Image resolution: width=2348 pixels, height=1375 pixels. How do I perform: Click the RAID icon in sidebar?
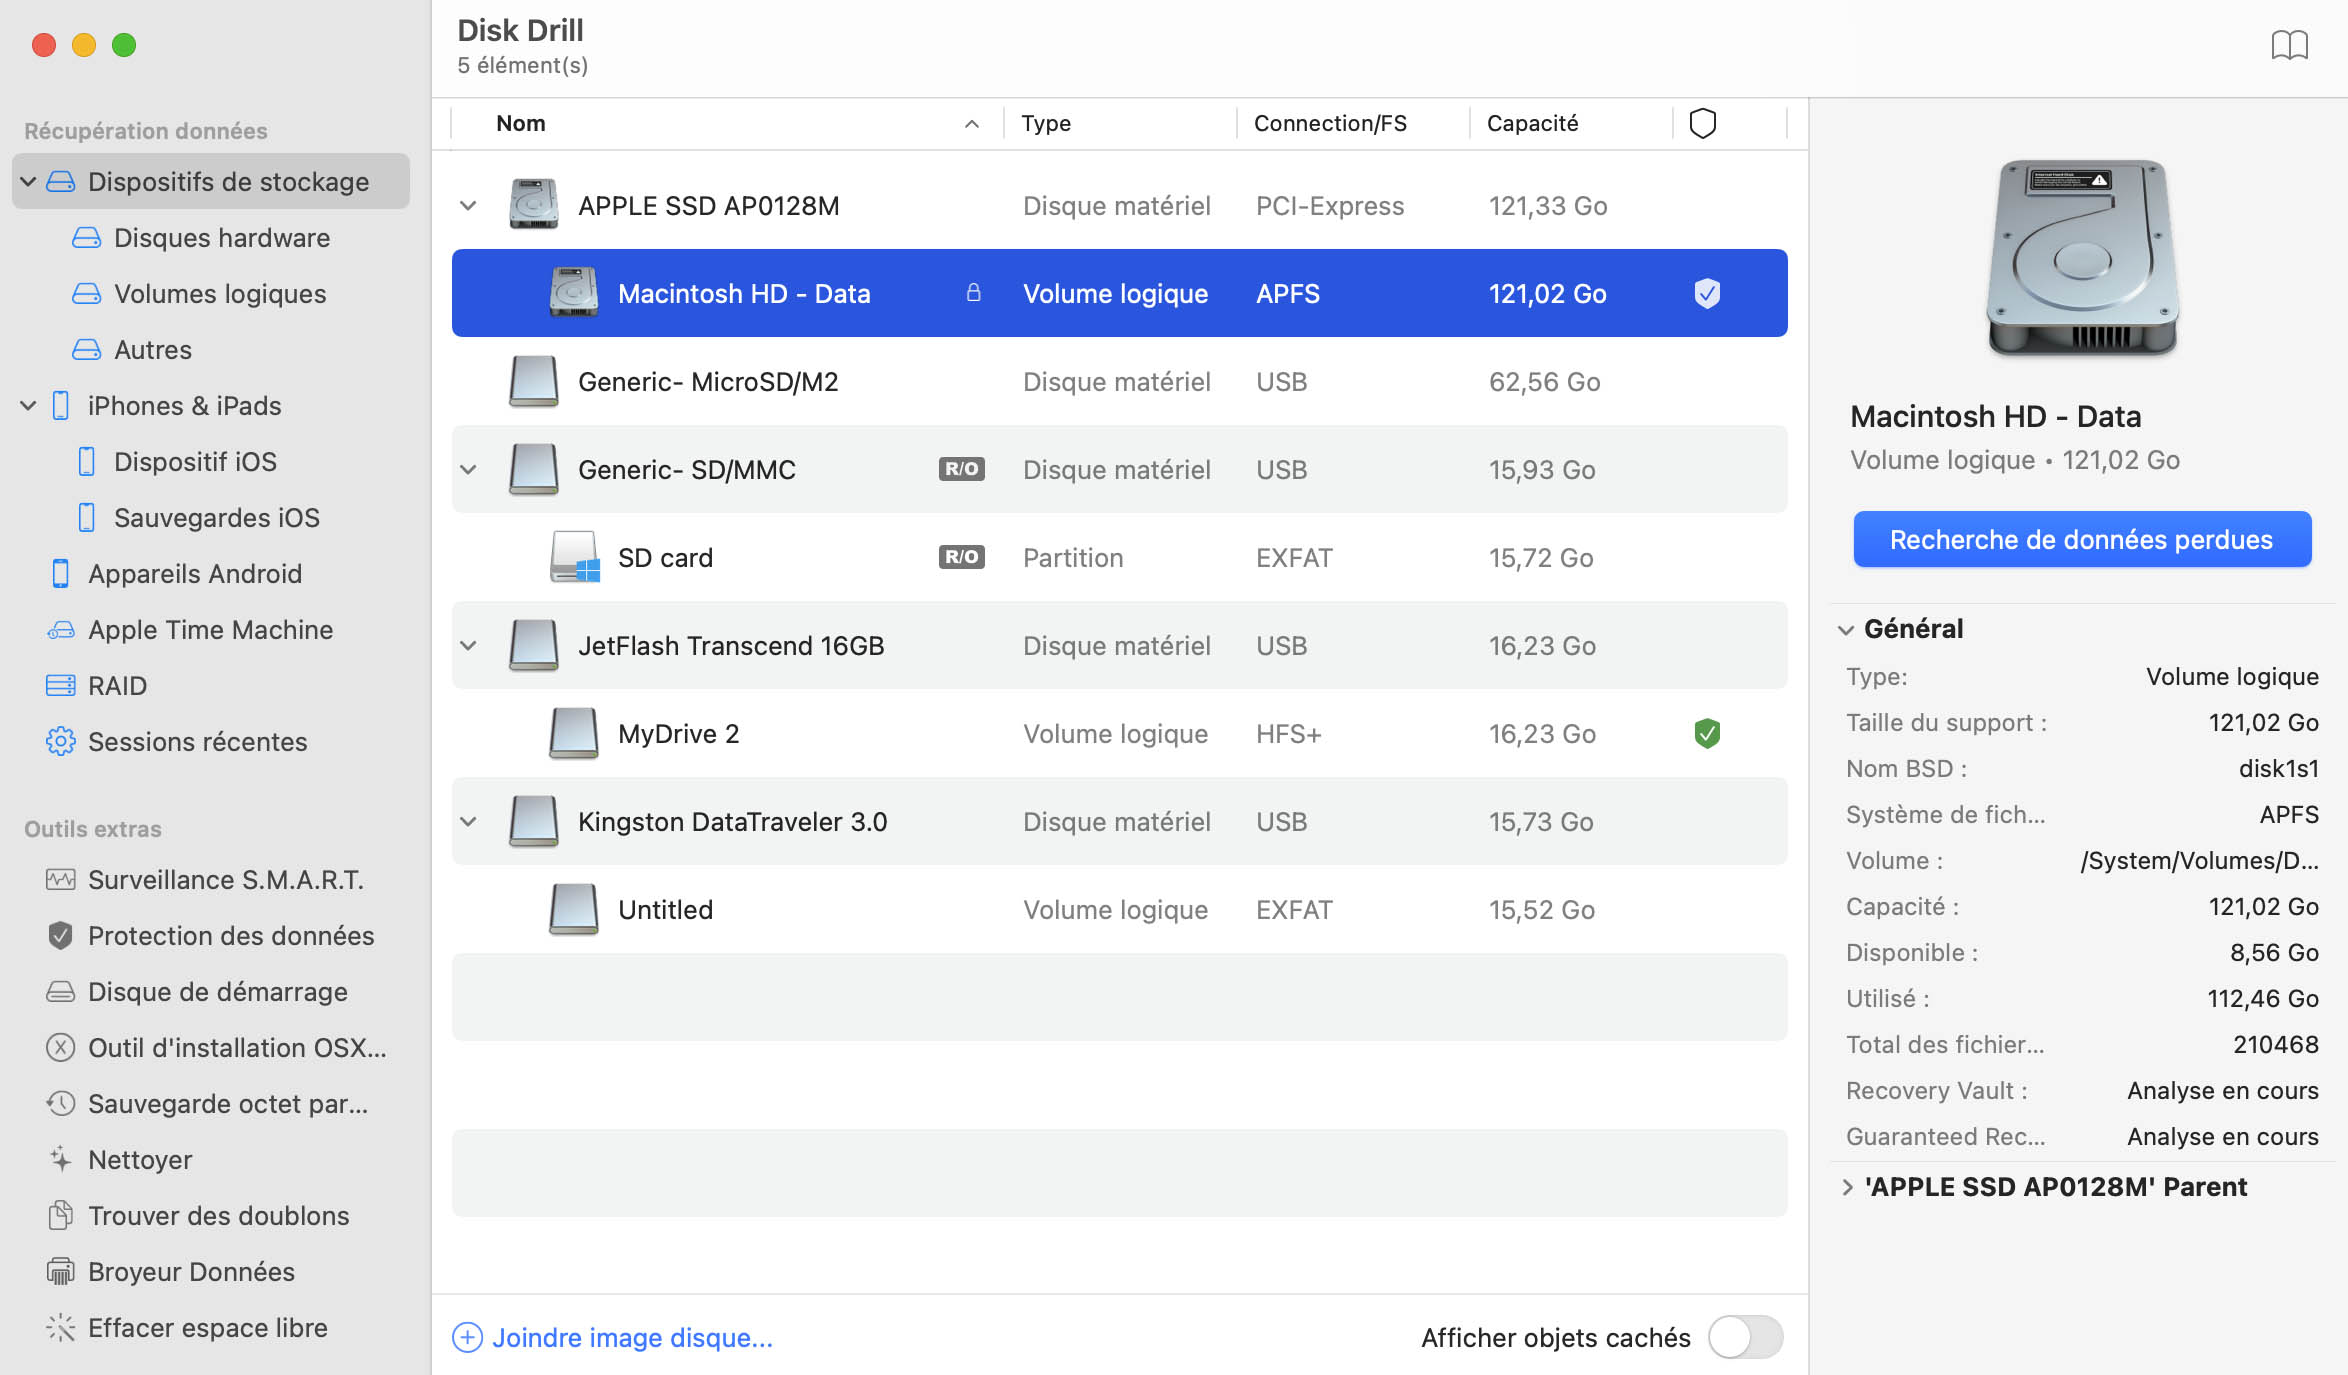click(60, 686)
